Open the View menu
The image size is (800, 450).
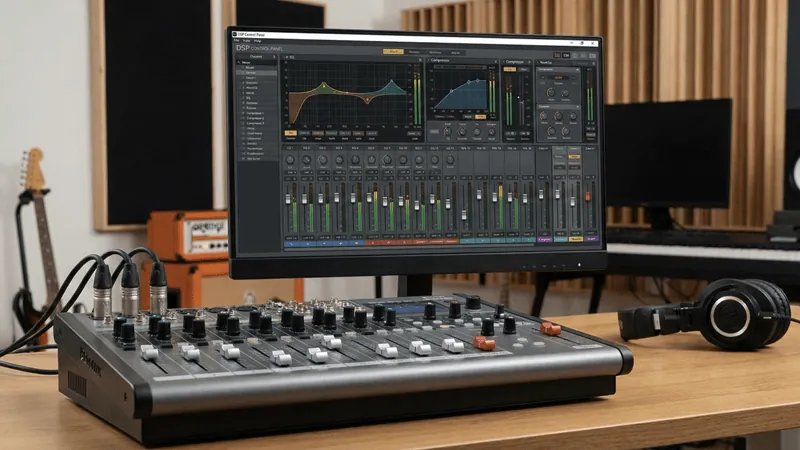click(x=246, y=41)
